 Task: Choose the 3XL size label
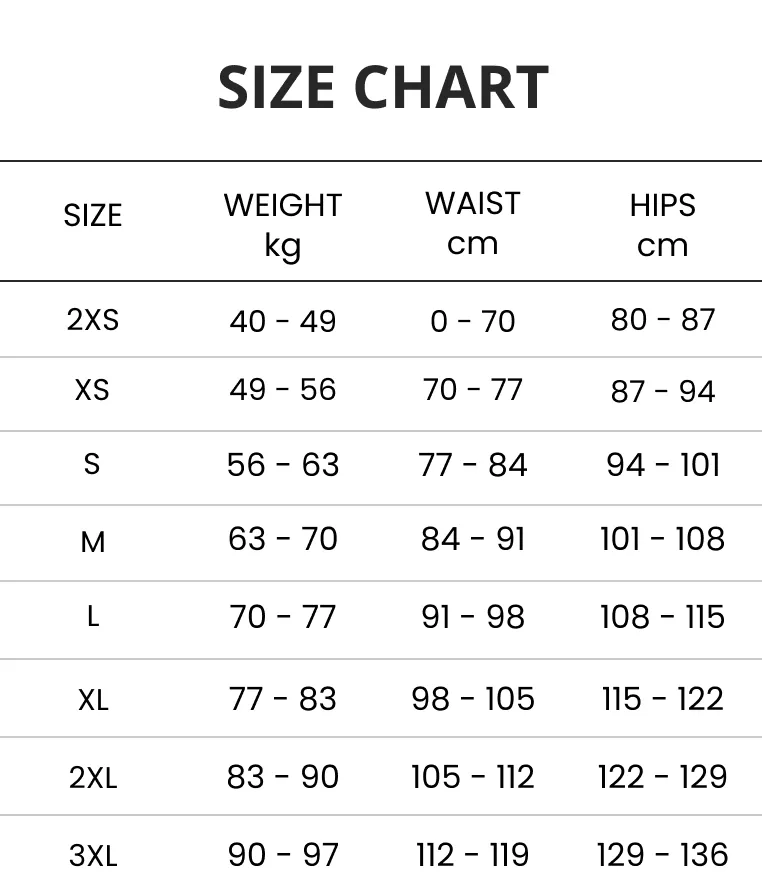pos(92,855)
